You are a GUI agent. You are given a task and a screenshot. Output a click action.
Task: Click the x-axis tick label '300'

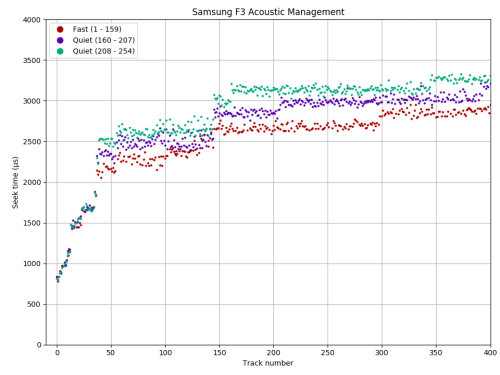[382, 353]
